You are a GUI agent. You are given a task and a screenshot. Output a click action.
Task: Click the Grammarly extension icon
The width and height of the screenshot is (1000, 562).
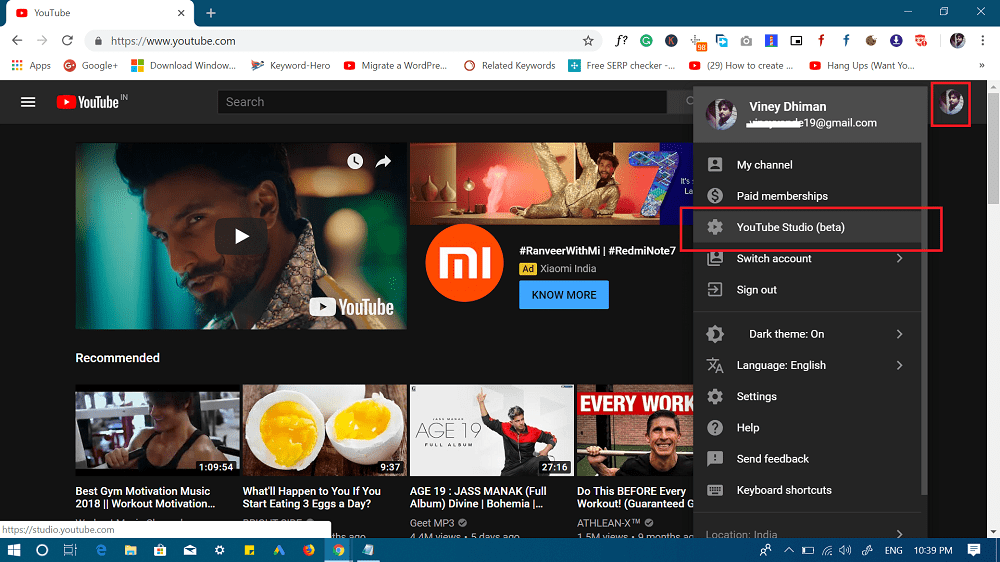pyautogui.click(x=646, y=41)
